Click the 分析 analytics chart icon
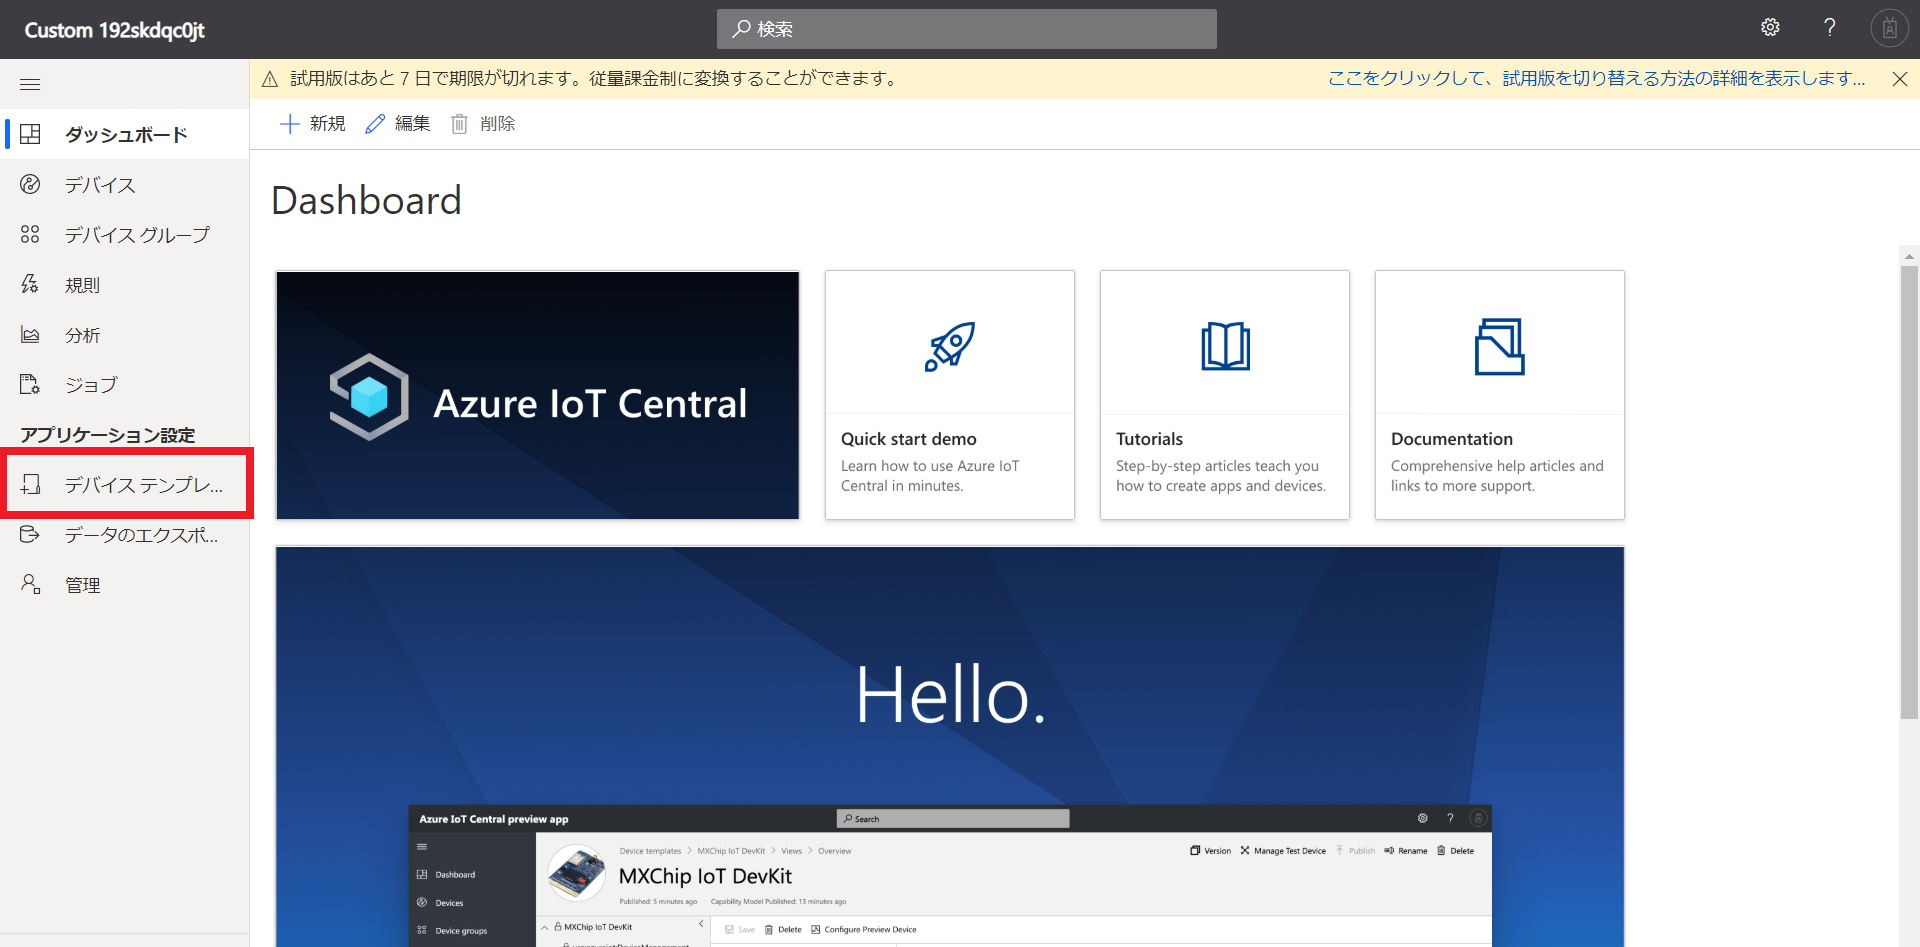The width and height of the screenshot is (1920, 947). 30,334
